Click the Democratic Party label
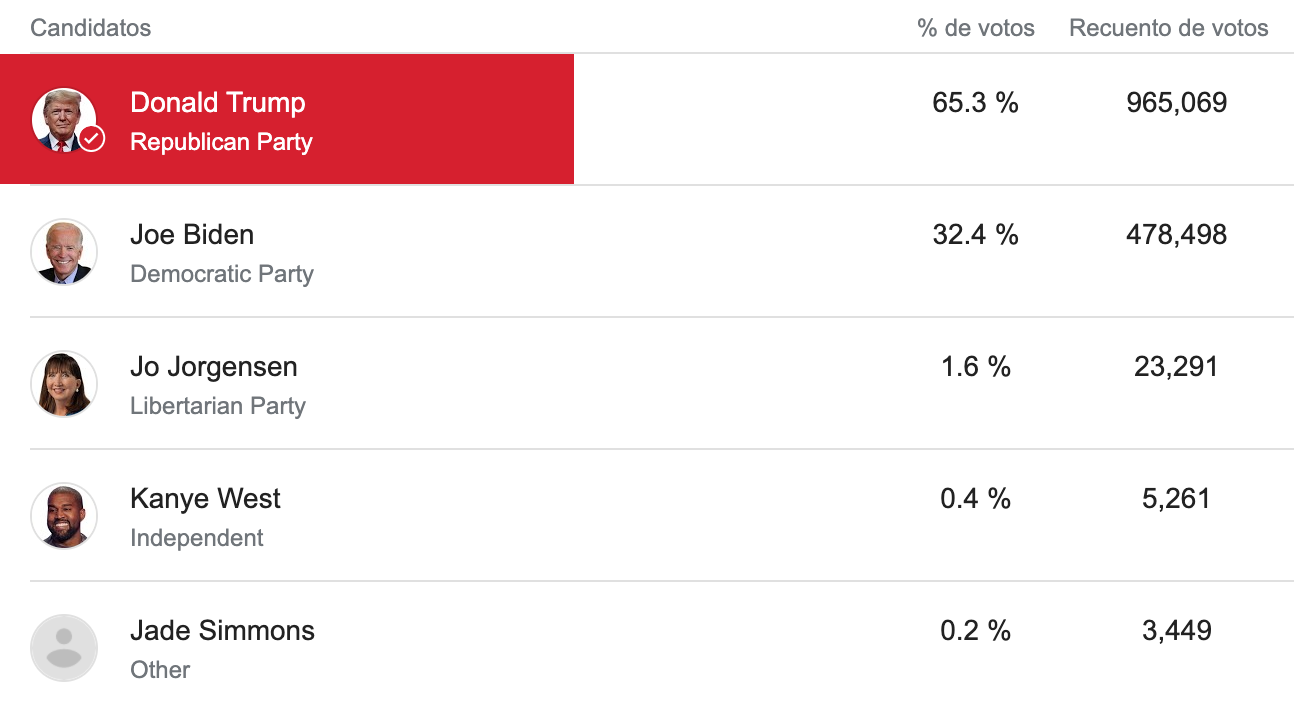 222,274
